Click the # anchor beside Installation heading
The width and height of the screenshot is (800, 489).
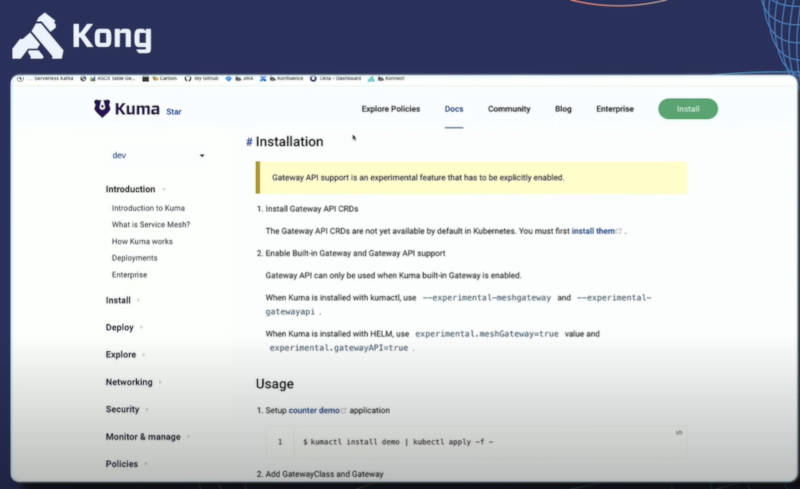click(249, 142)
